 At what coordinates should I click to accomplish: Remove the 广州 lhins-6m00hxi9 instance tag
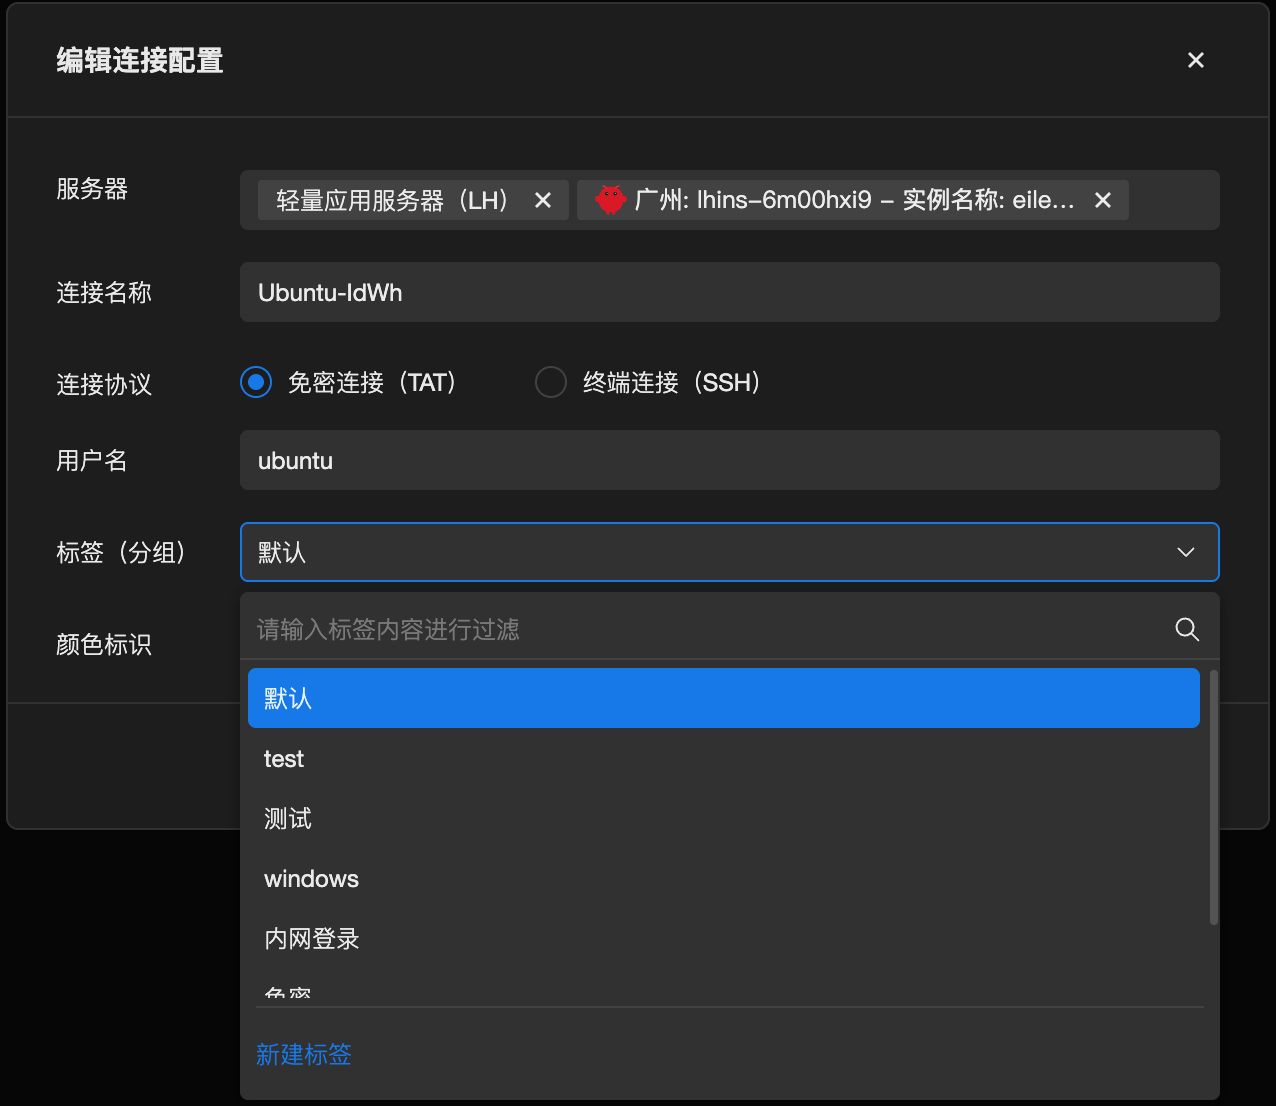click(1103, 200)
